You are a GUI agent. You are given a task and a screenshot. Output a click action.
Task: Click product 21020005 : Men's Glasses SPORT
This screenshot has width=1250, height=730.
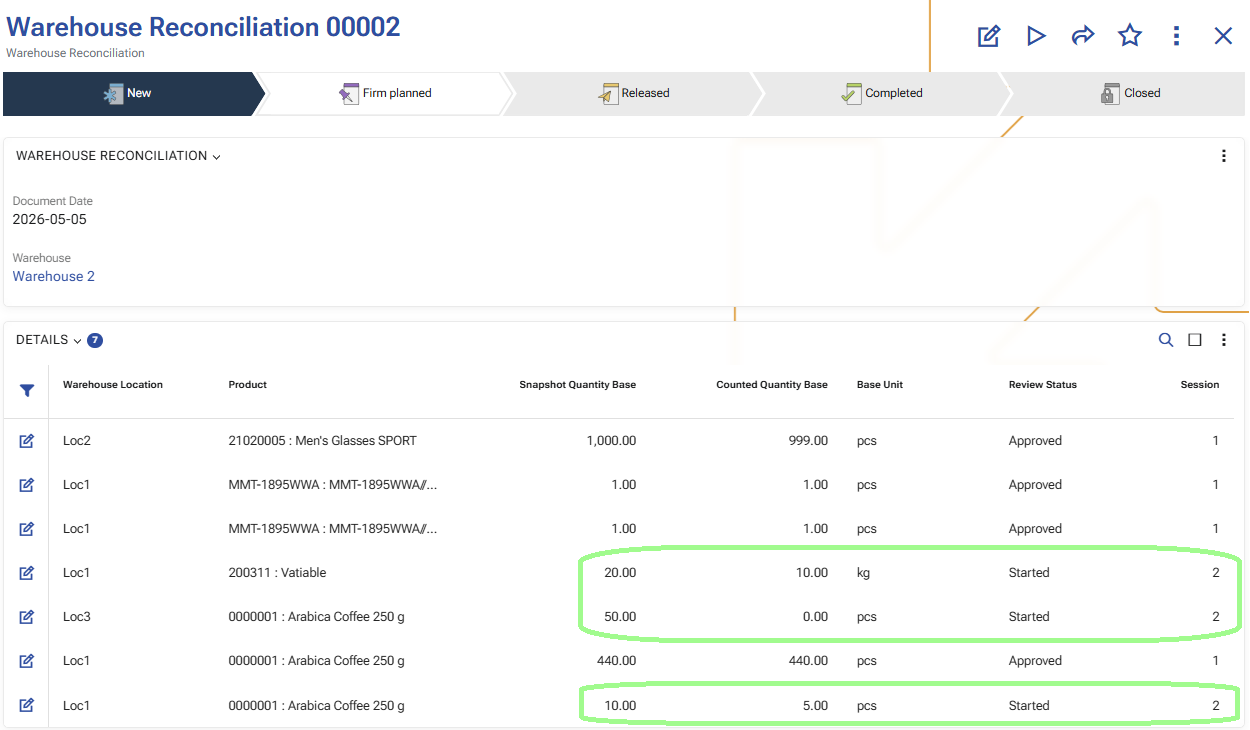point(323,441)
